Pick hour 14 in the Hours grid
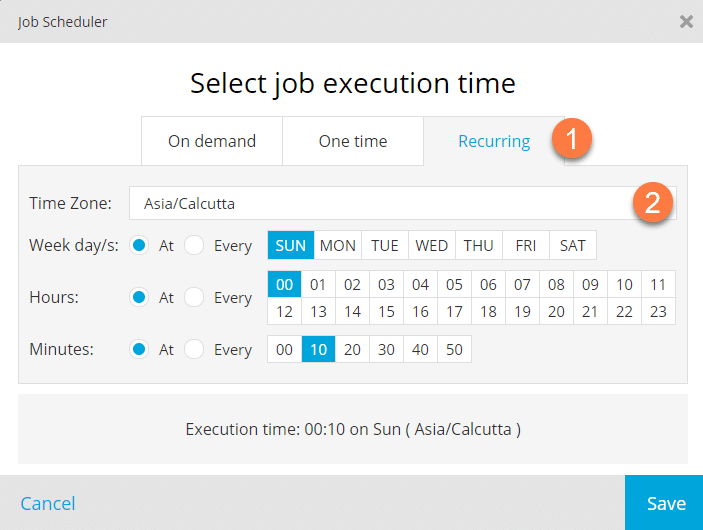This screenshot has width=703, height=530. 352,311
